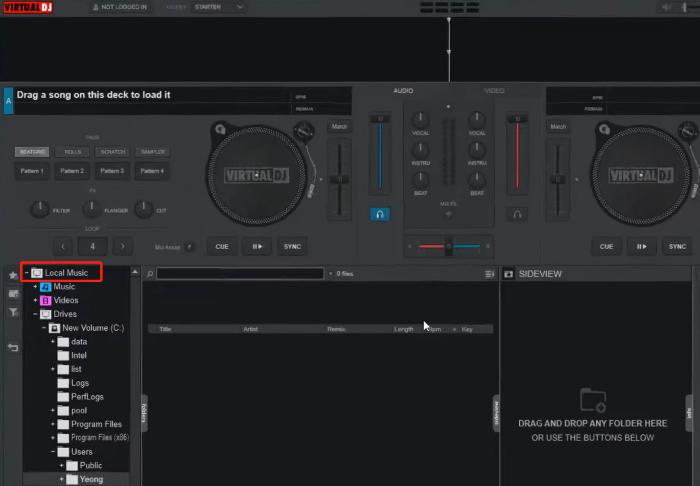Image resolution: width=700 pixels, height=486 pixels.
Task: Click the deck A letter badge
Action: 8,101
